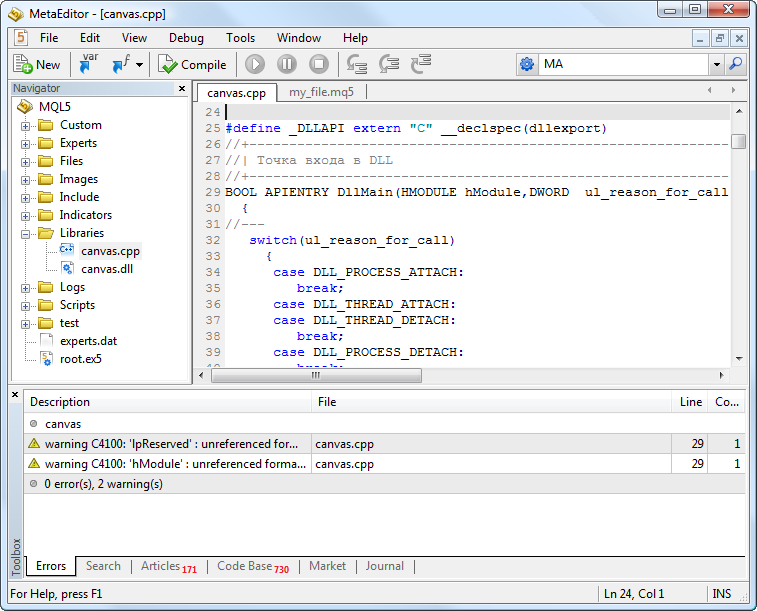Screen dimensions: 757x611
Task: Click the editor scroll down arrow
Action: 739,359
